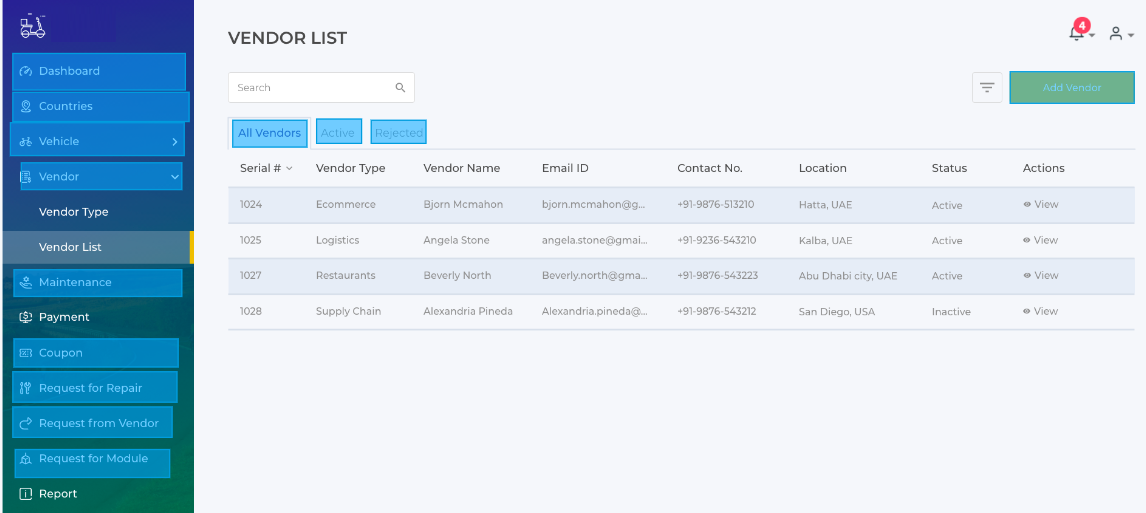Screen dimensions: 1146x513
Task: Select the Beverly North name cell
Action: (x=457, y=276)
